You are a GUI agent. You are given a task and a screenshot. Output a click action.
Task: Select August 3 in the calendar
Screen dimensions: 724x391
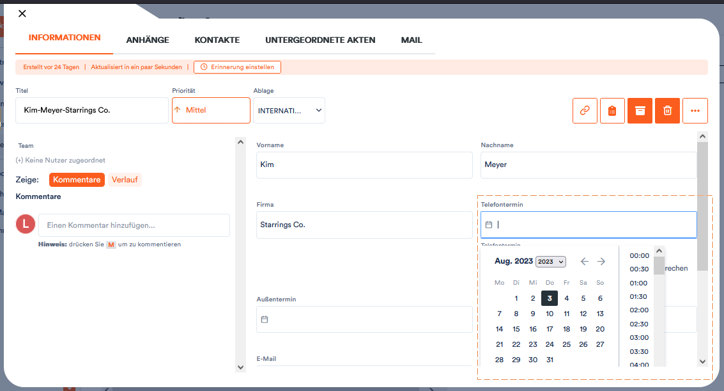tap(549, 298)
